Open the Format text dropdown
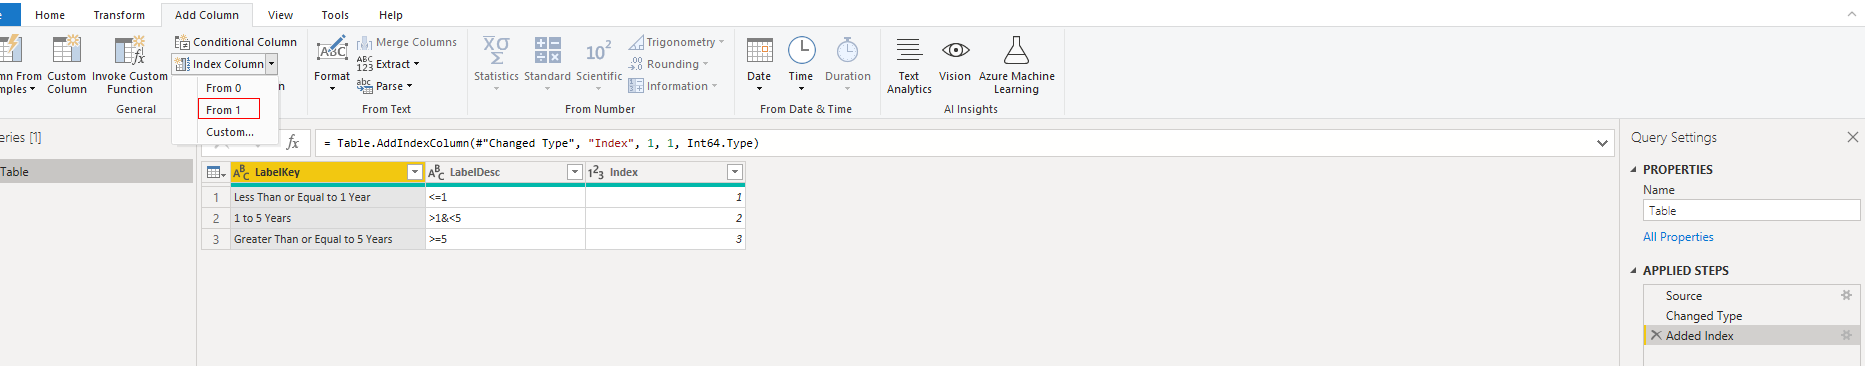This screenshot has width=1865, height=369. 332,64
